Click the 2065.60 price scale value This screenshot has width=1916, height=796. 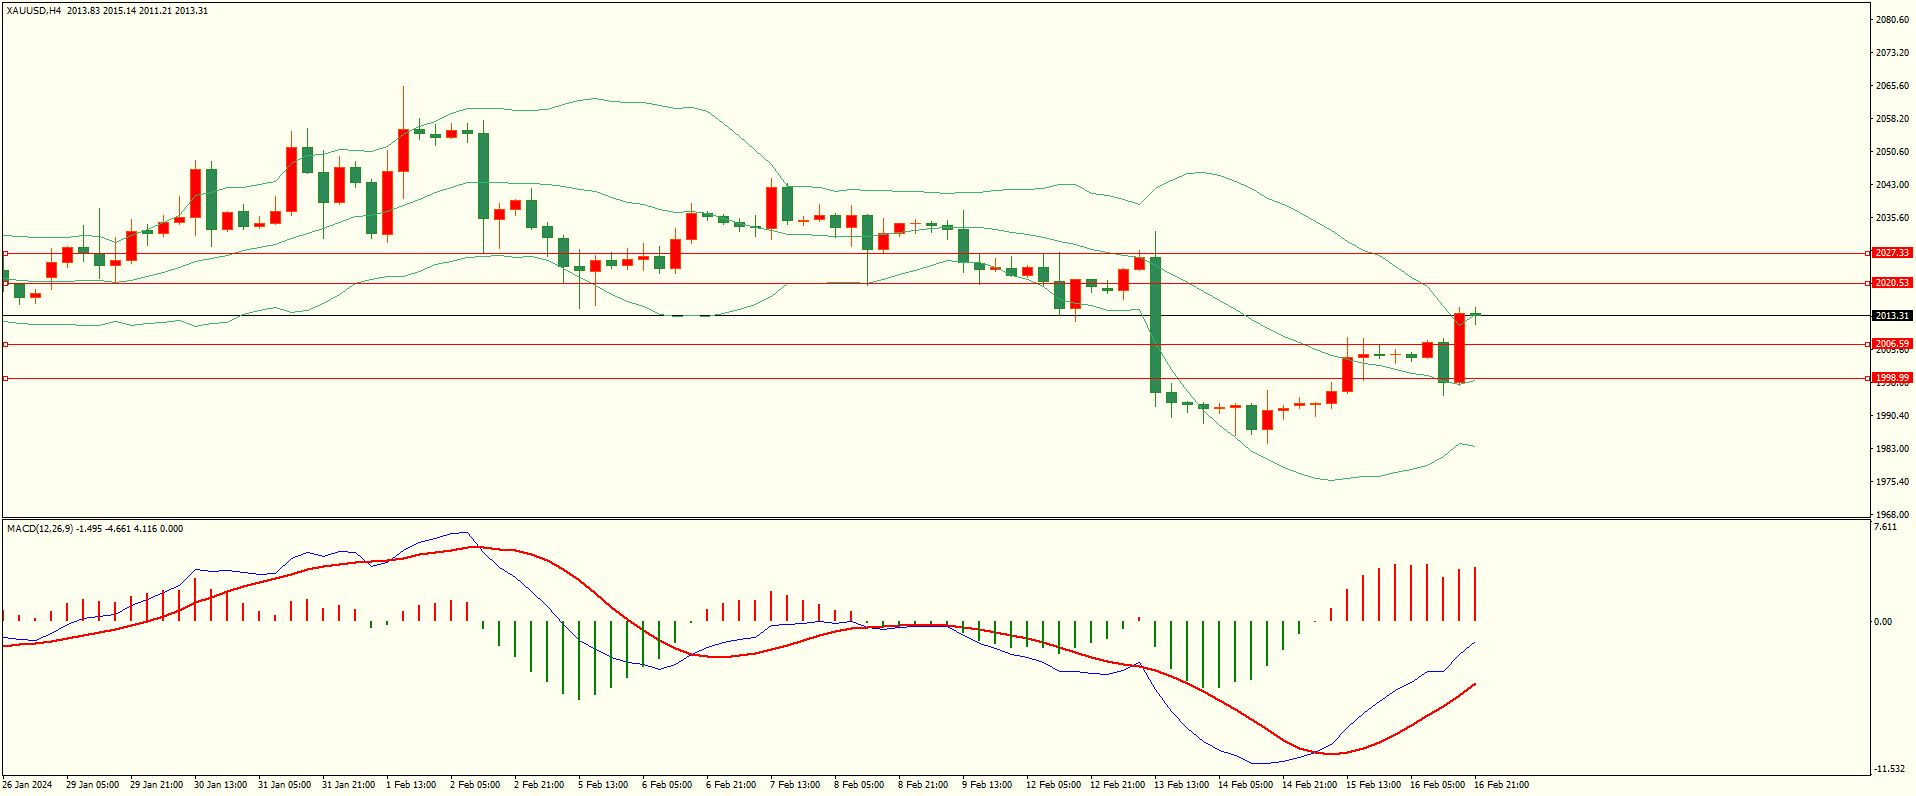click(x=1893, y=86)
